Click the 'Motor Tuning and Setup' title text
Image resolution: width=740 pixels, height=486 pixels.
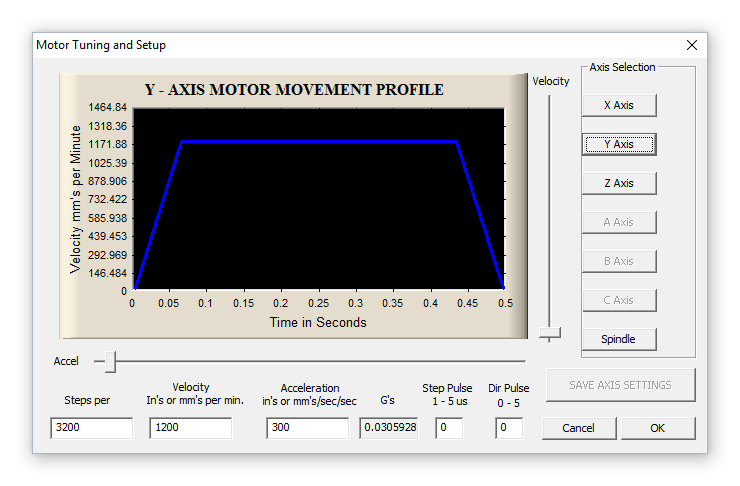(x=101, y=45)
